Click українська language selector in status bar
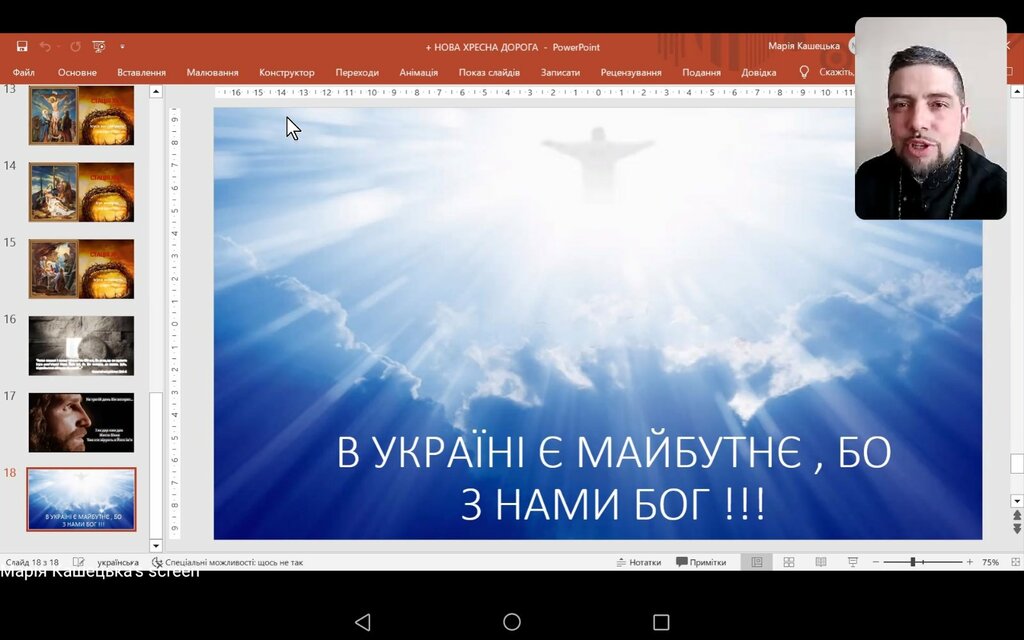 click(117, 562)
